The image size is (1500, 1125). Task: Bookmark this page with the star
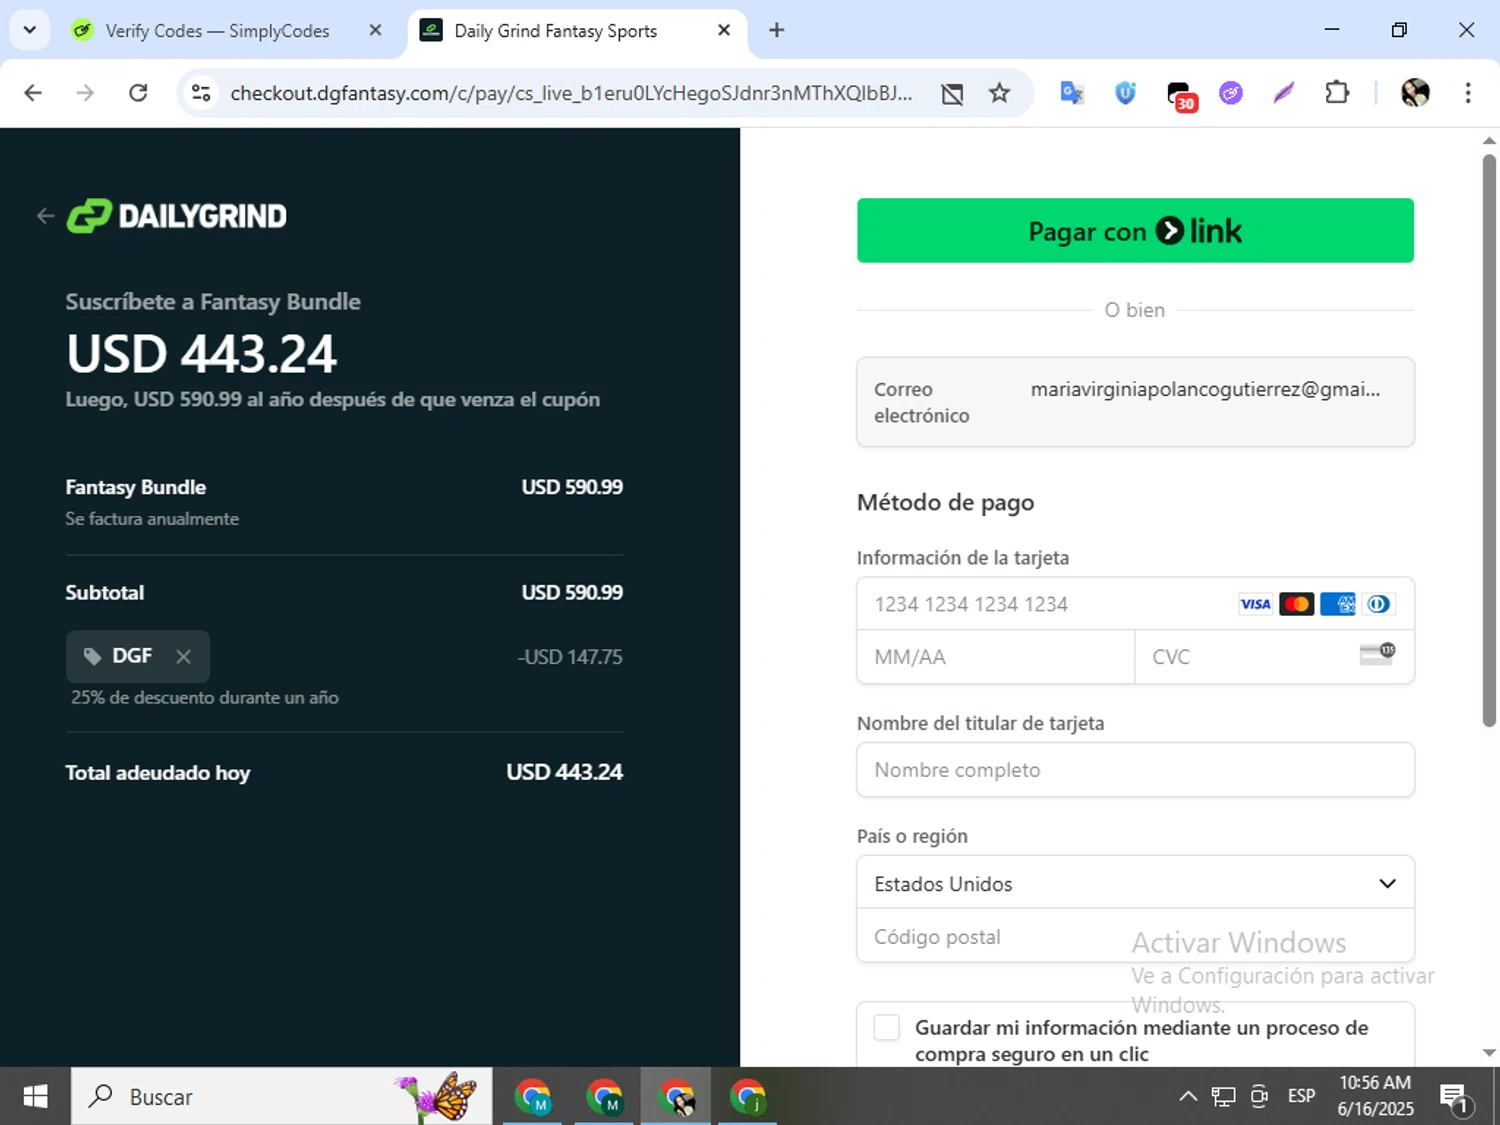pos(999,93)
